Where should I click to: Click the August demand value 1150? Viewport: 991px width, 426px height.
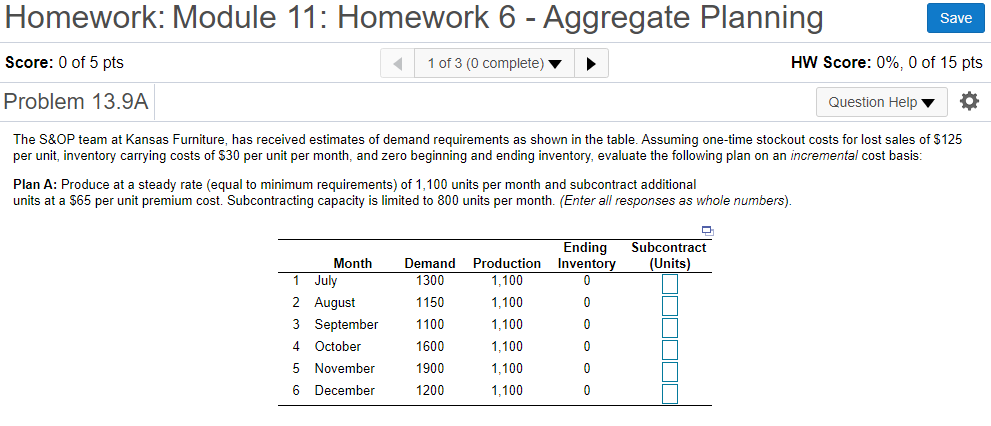(430, 303)
